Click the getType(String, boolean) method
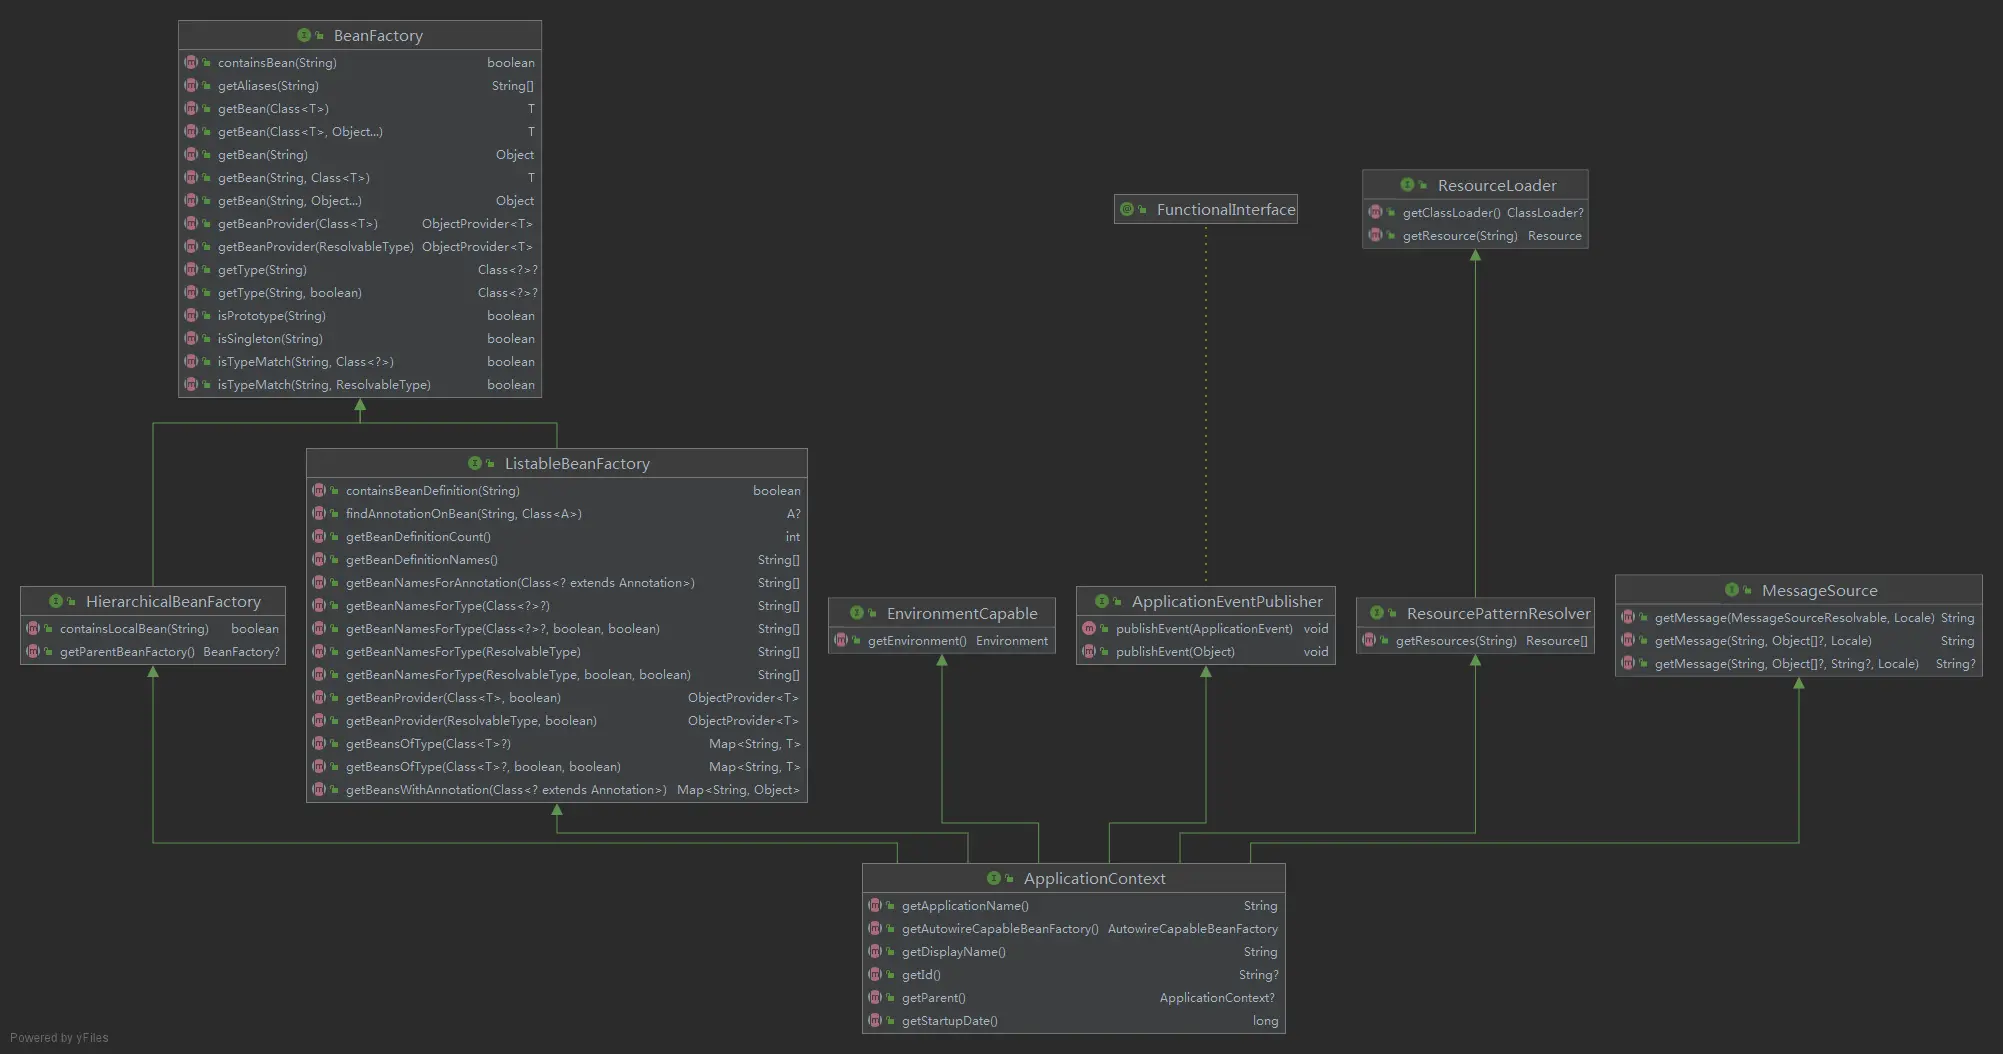 290,292
